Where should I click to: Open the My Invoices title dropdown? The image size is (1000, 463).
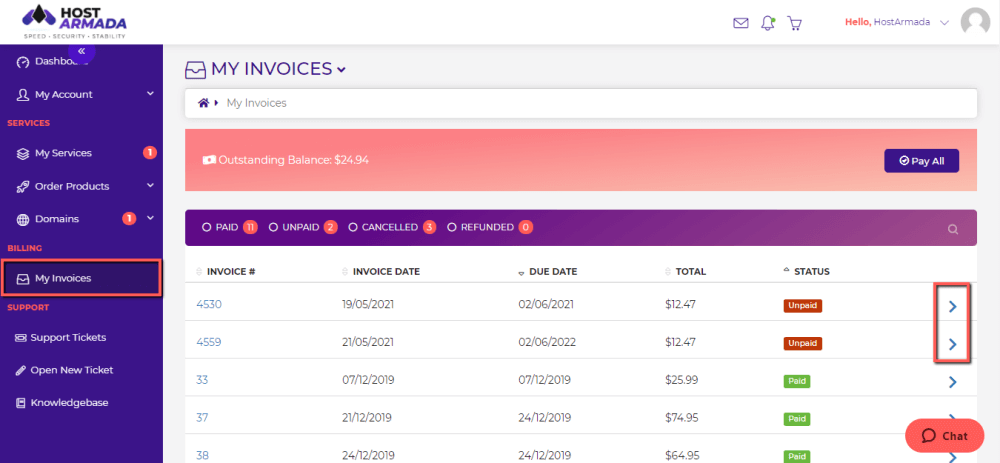click(342, 70)
